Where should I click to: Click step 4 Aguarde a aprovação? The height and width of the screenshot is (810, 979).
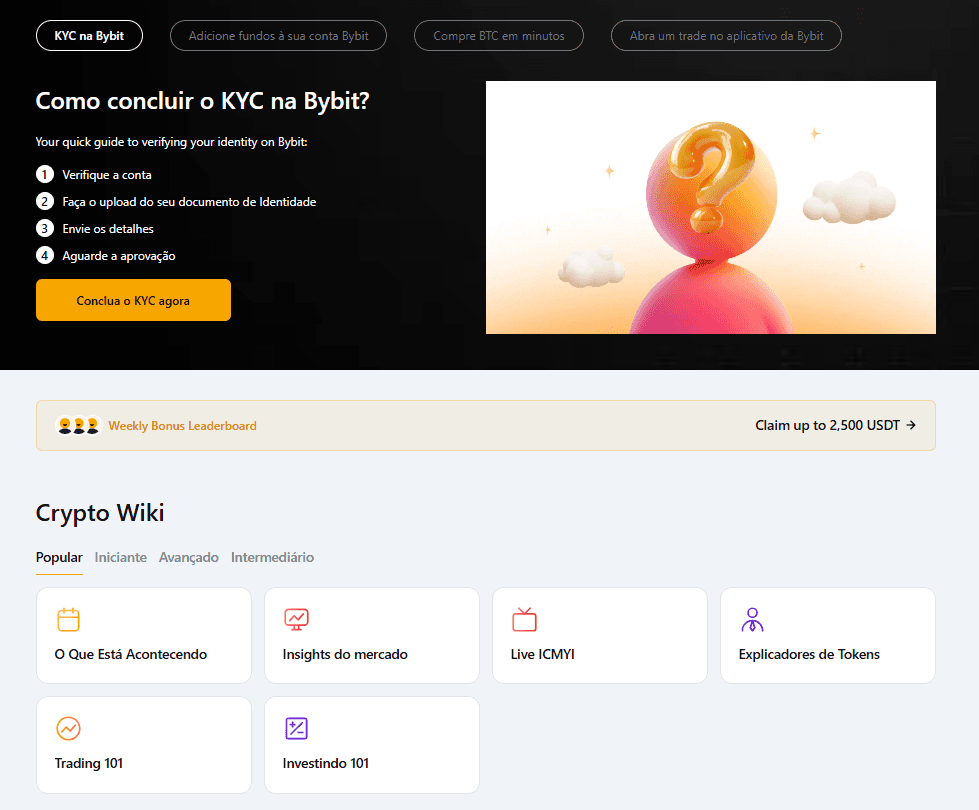pos(106,255)
